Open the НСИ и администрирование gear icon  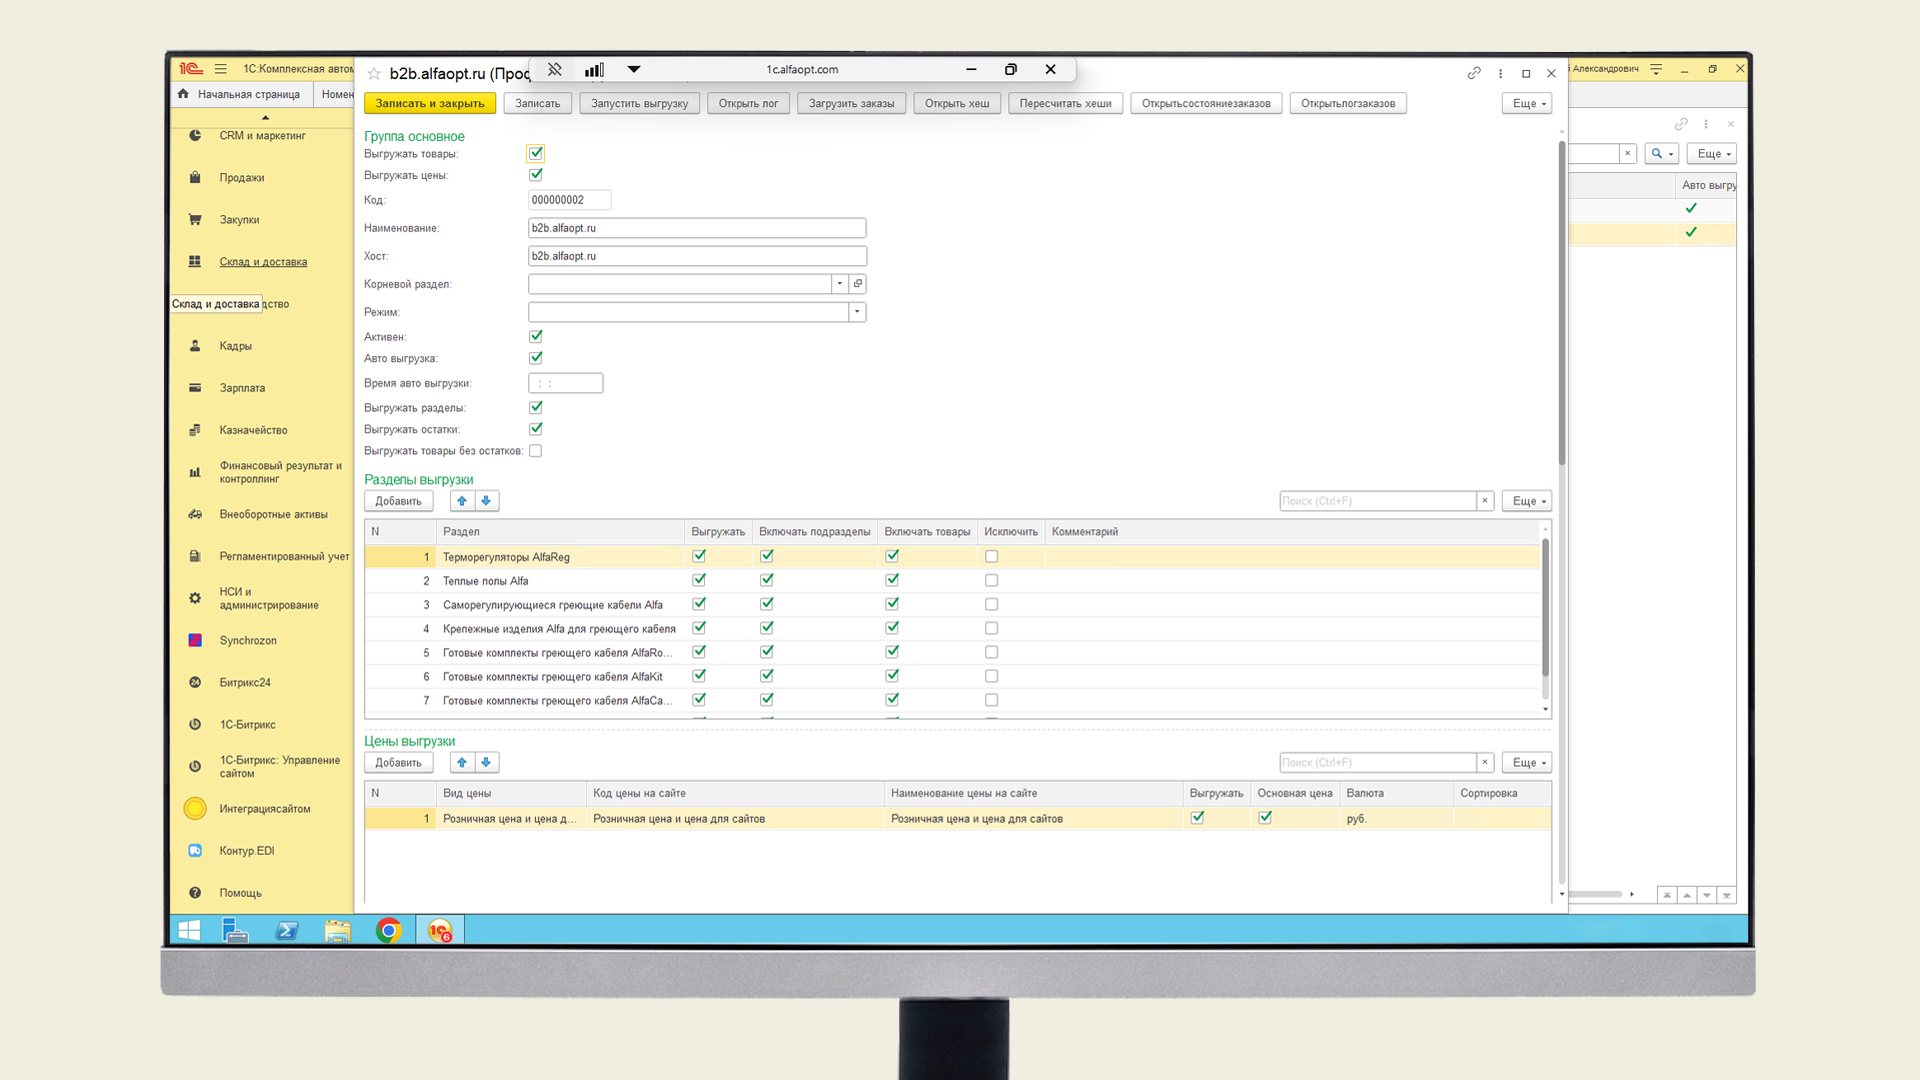click(195, 598)
